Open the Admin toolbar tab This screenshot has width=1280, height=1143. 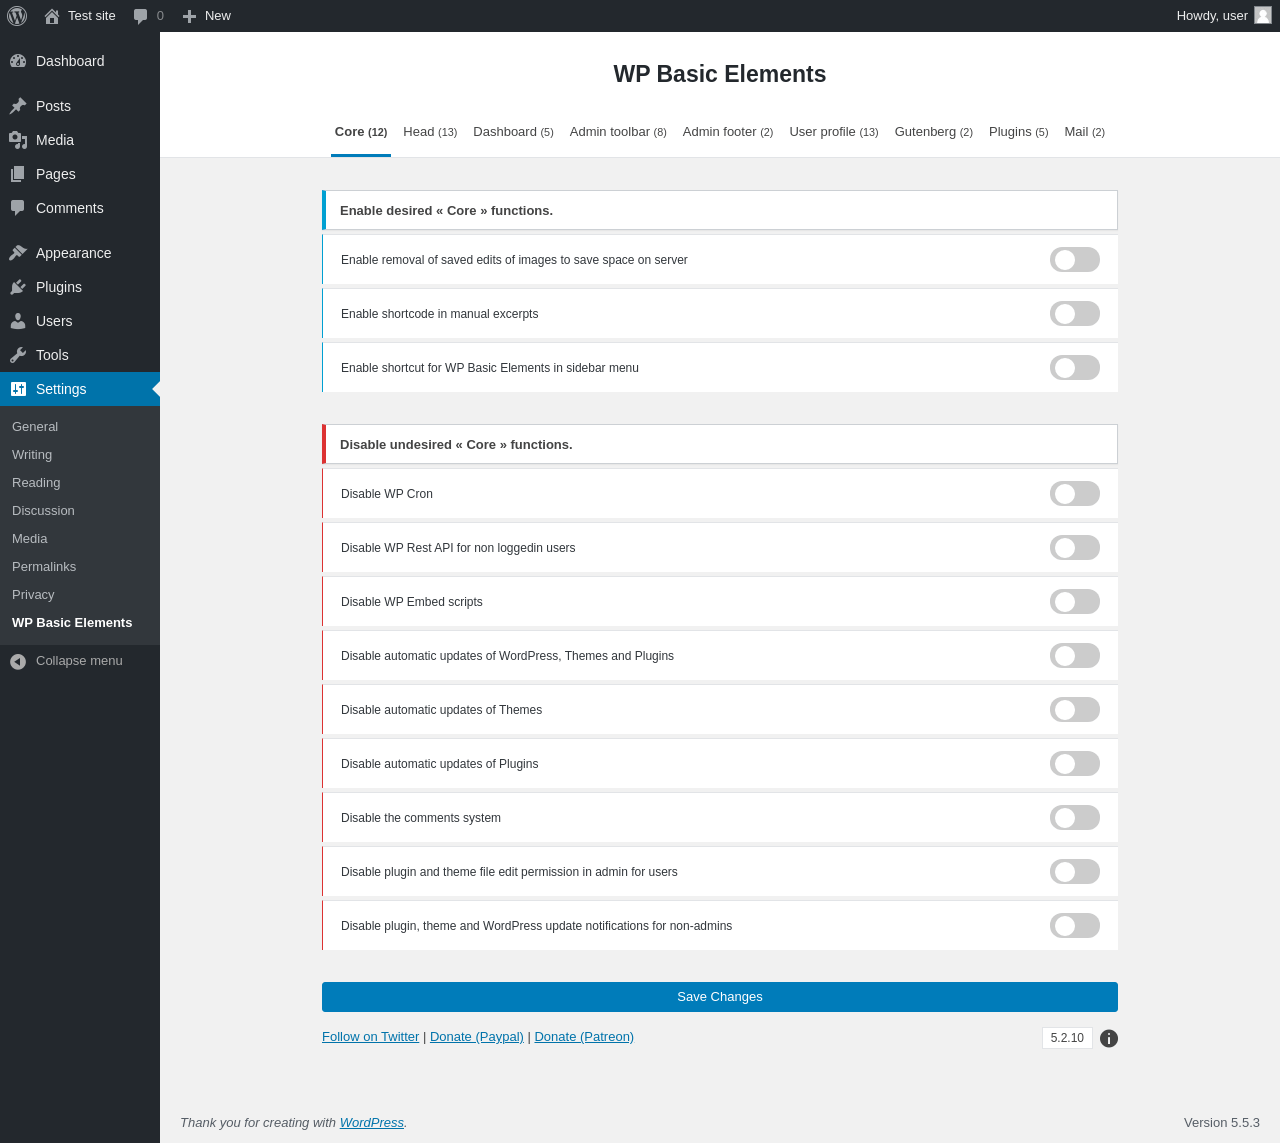click(x=618, y=132)
